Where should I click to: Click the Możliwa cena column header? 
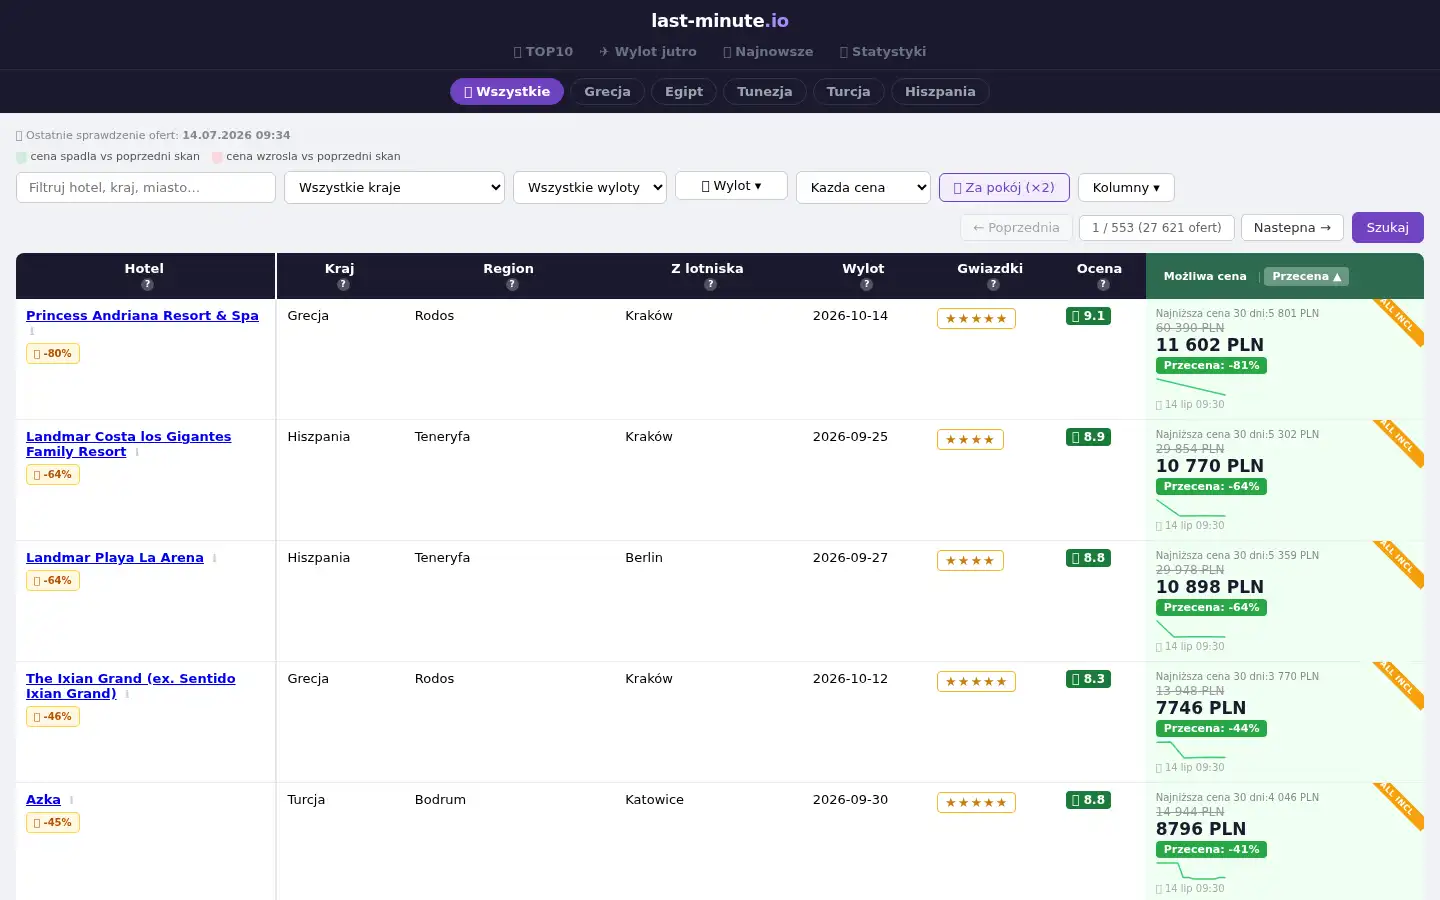tap(1205, 277)
